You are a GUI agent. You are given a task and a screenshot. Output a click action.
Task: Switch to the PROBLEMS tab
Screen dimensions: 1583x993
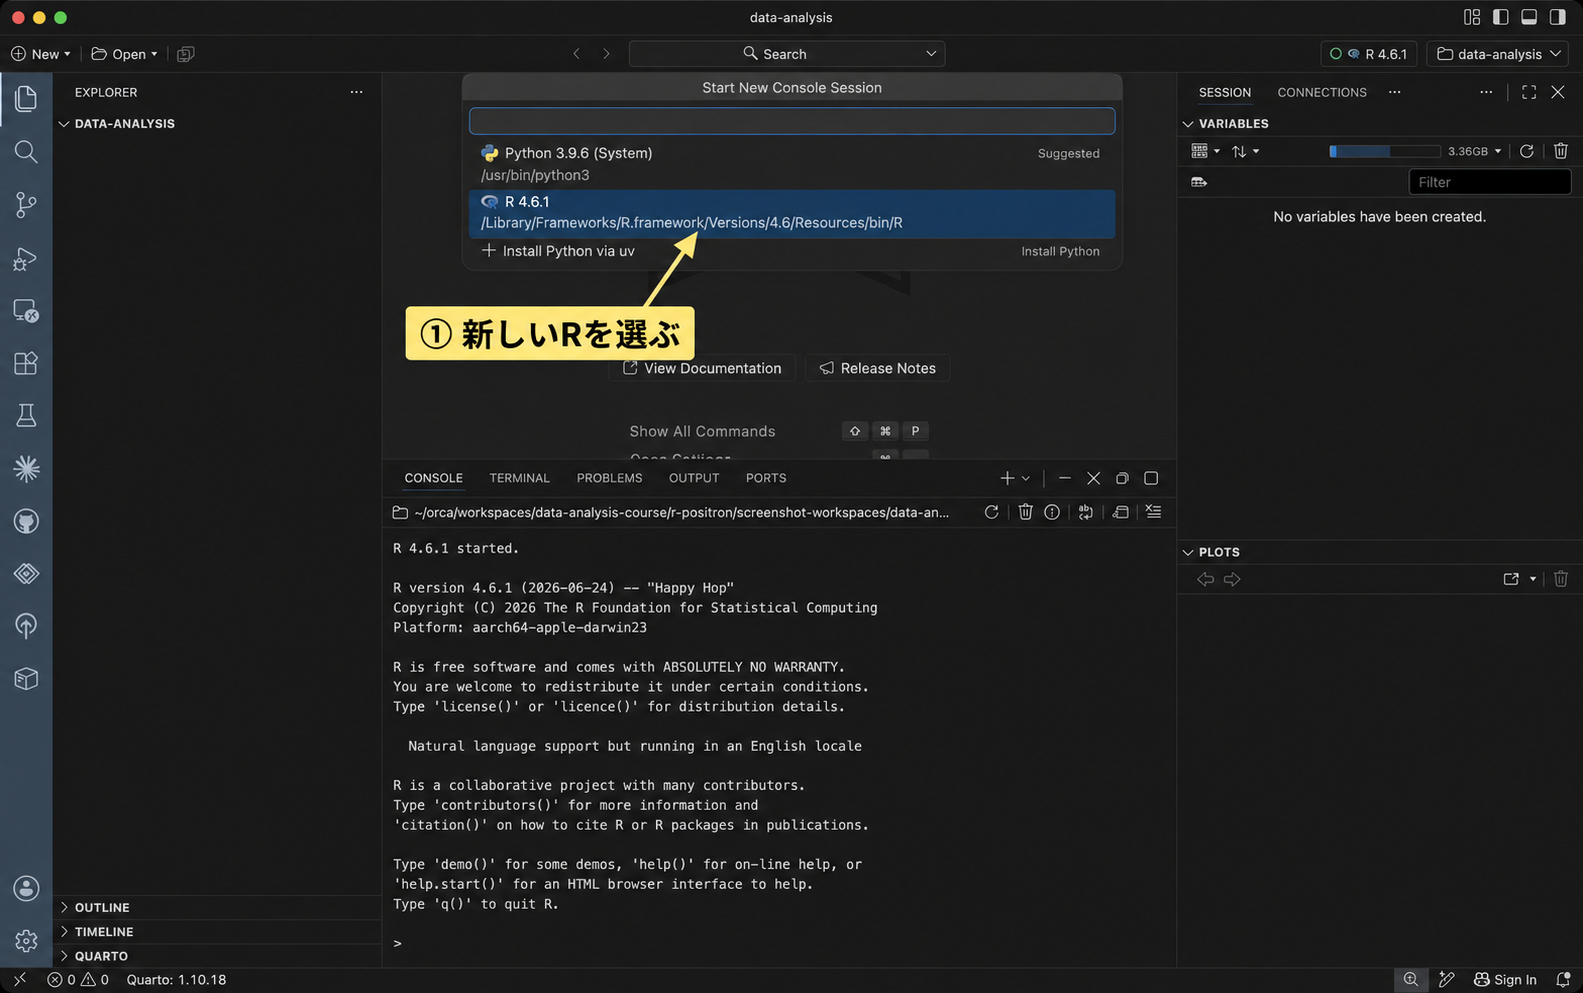point(609,478)
